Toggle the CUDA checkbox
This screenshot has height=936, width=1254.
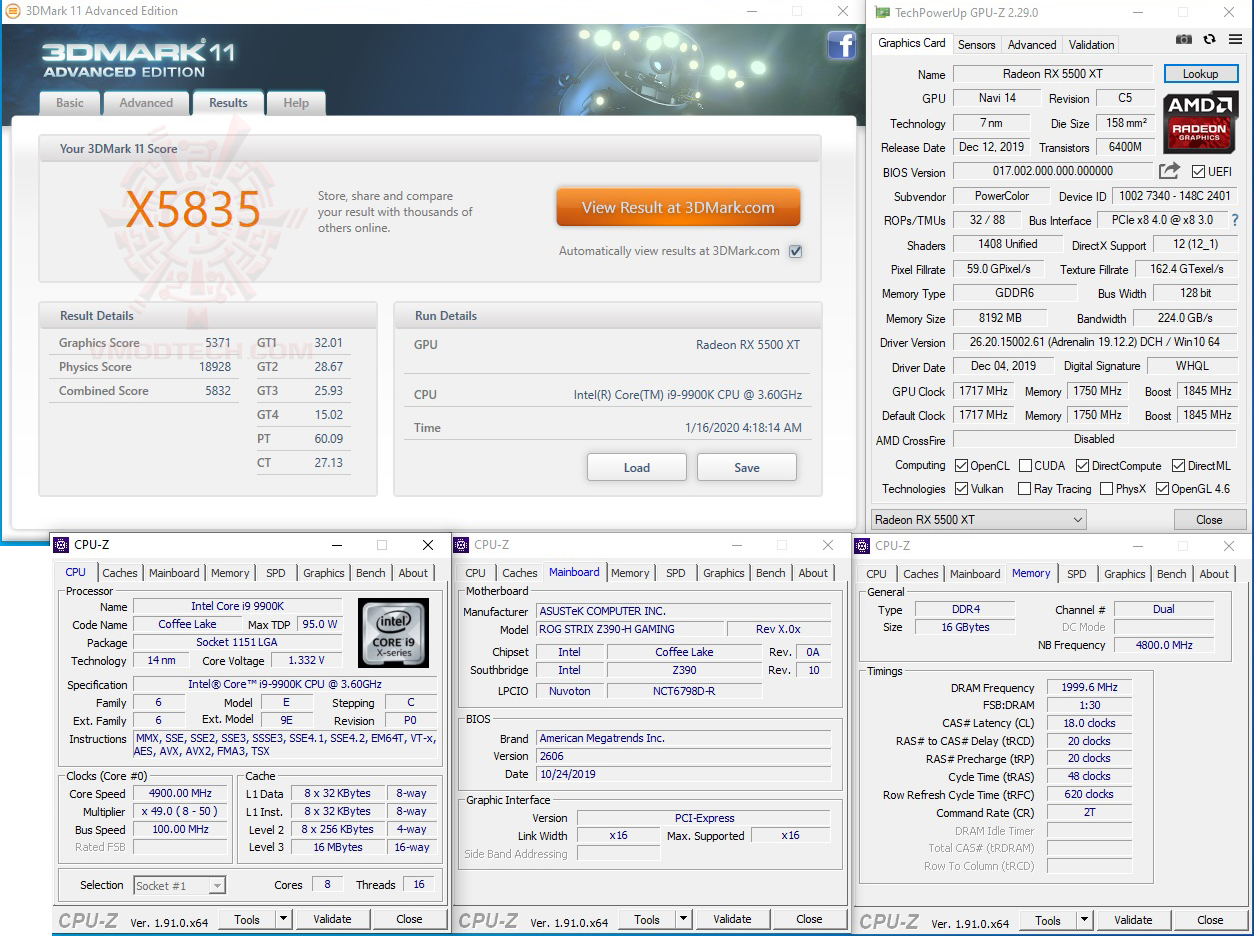click(x=1024, y=466)
